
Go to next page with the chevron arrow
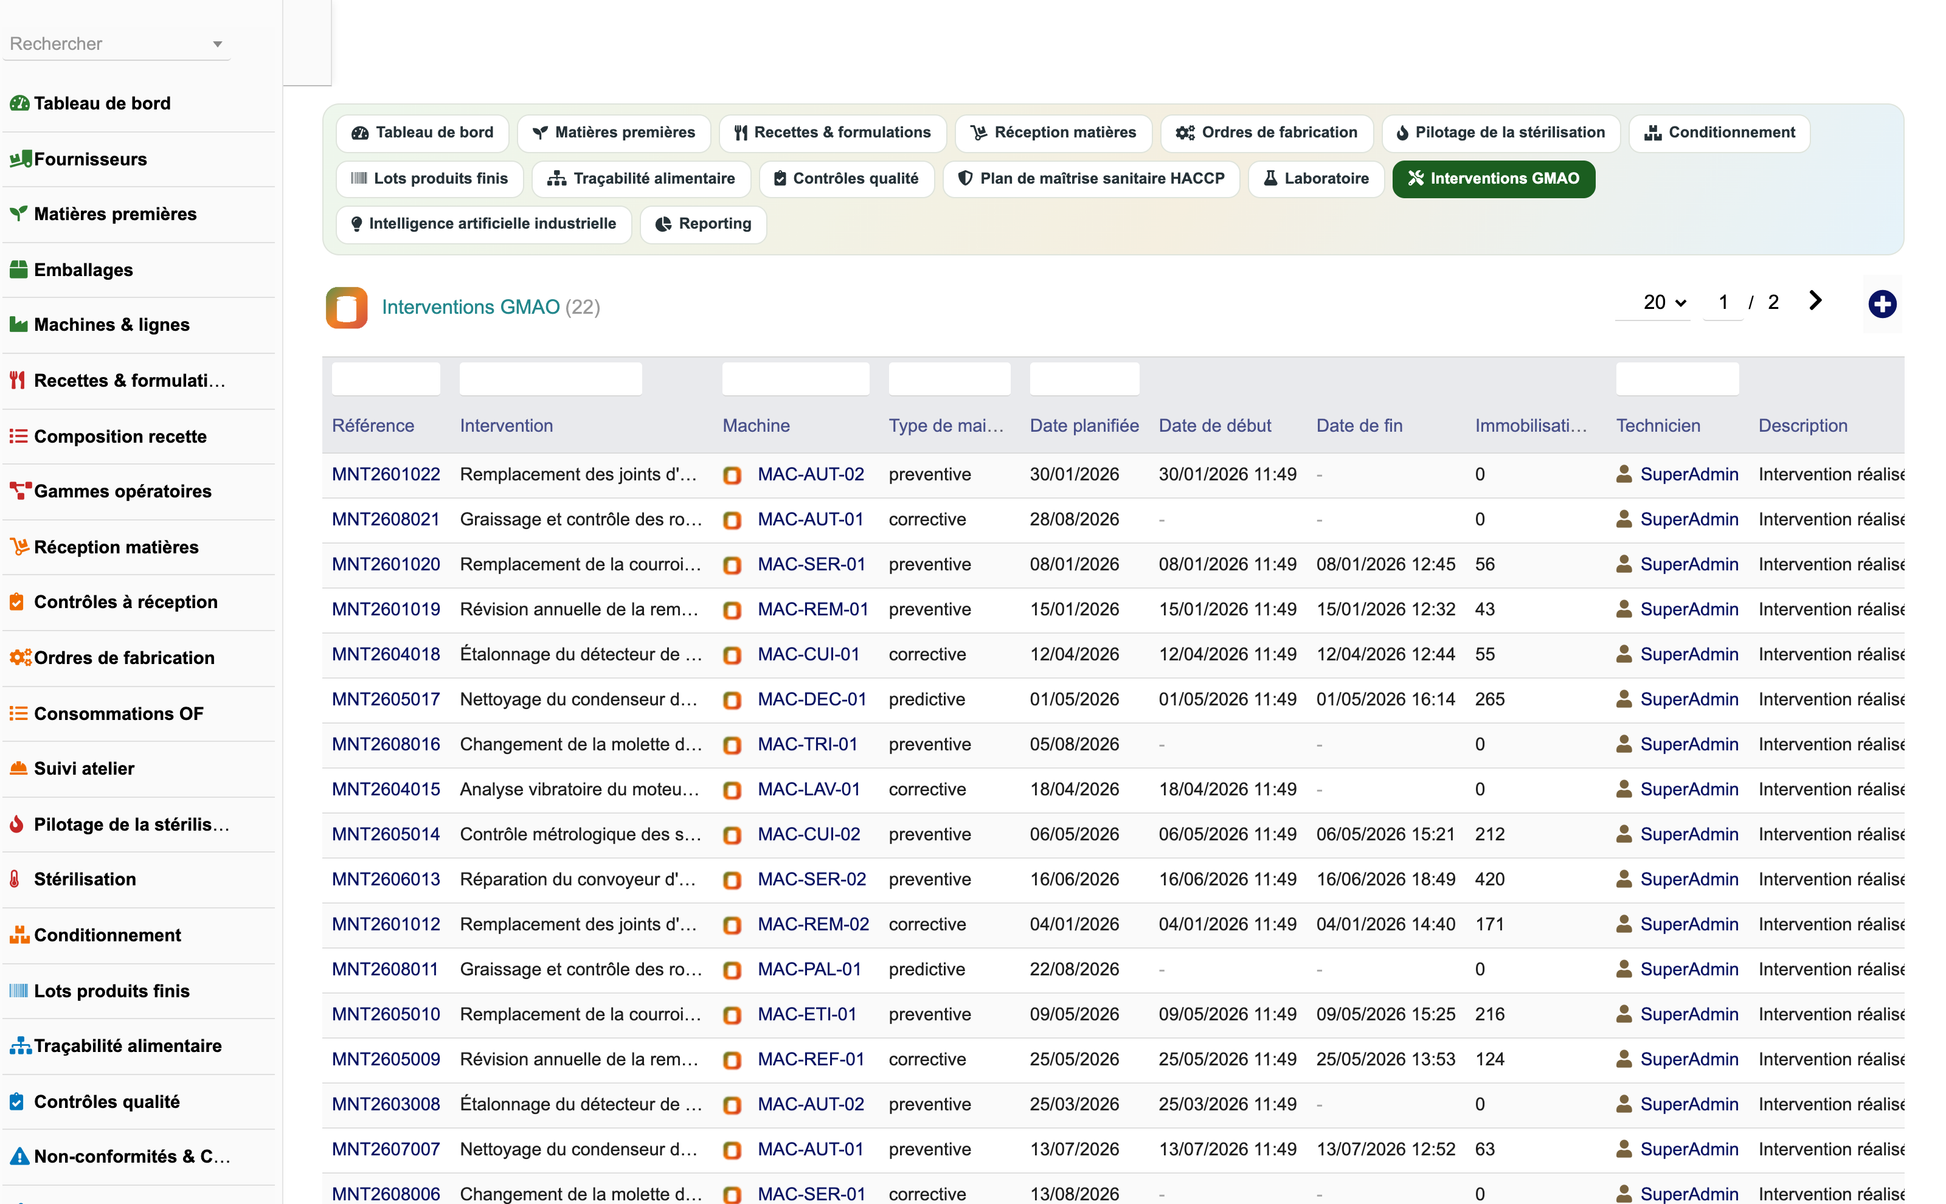[1815, 301]
